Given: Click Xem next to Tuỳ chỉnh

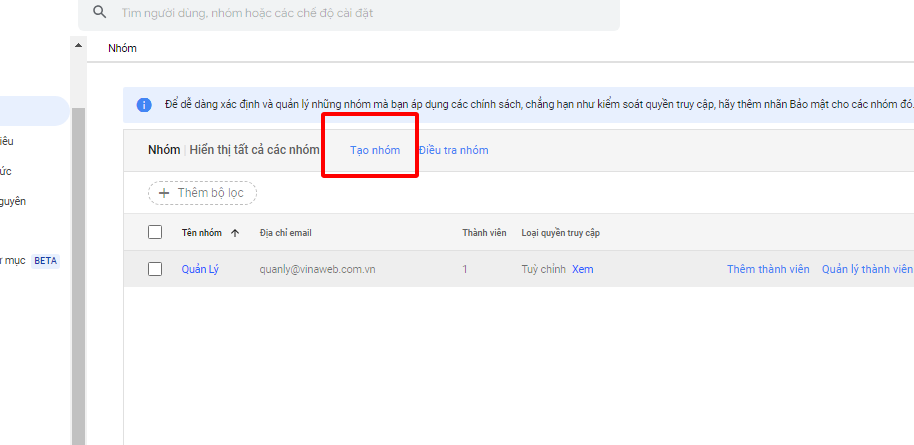Looking at the screenshot, I should pyautogui.click(x=582, y=269).
